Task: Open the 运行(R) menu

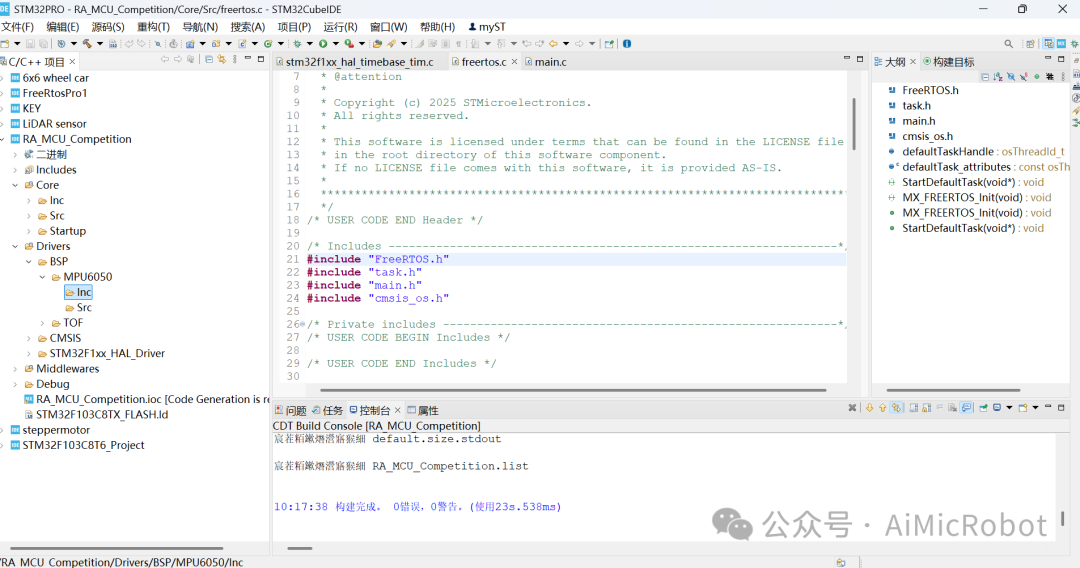Action: (x=340, y=27)
